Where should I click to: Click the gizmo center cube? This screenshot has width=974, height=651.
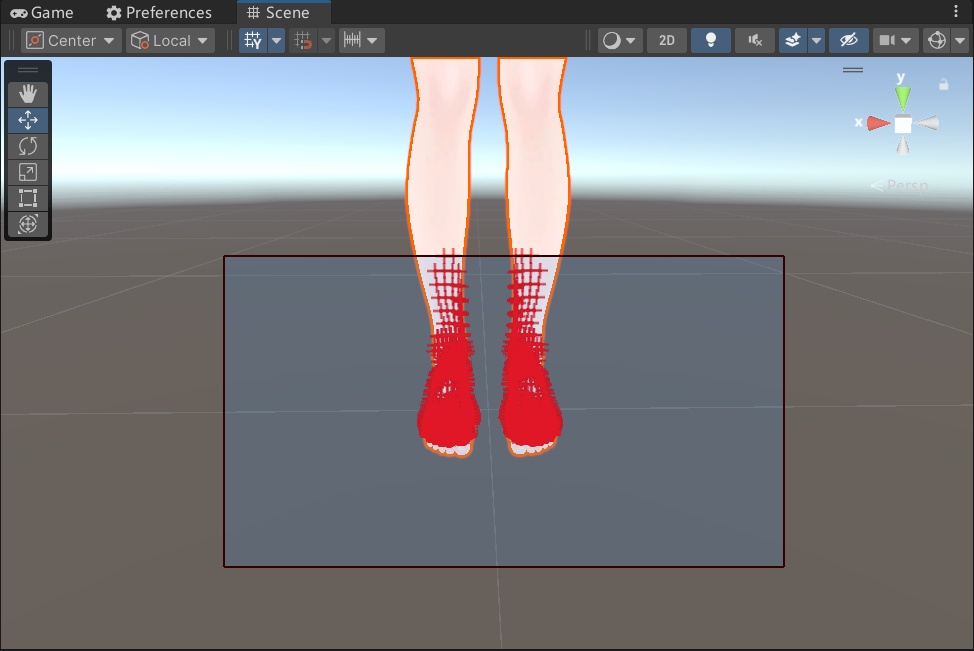point(903,124)
